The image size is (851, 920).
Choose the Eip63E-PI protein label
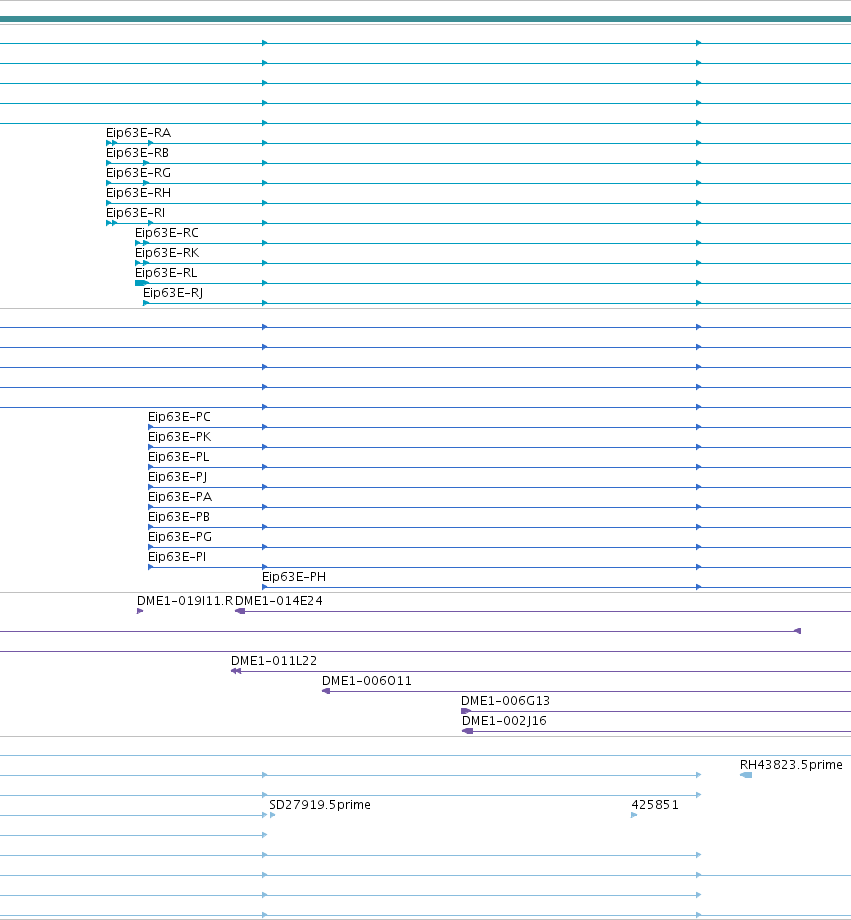tap(177, 557)
